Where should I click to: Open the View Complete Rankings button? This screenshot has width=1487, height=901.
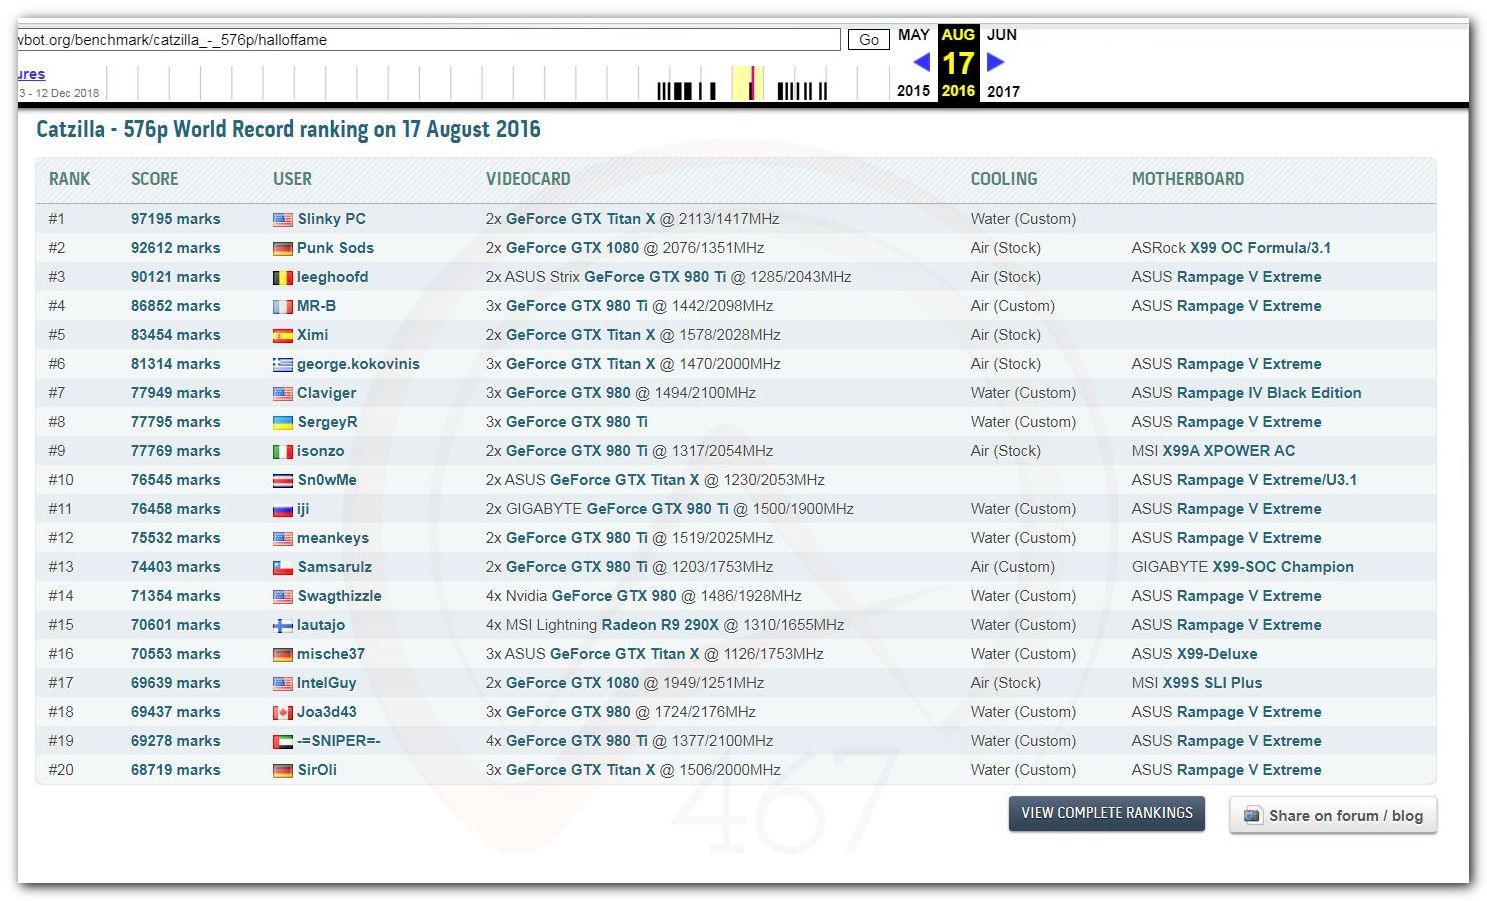[1106, 813]
